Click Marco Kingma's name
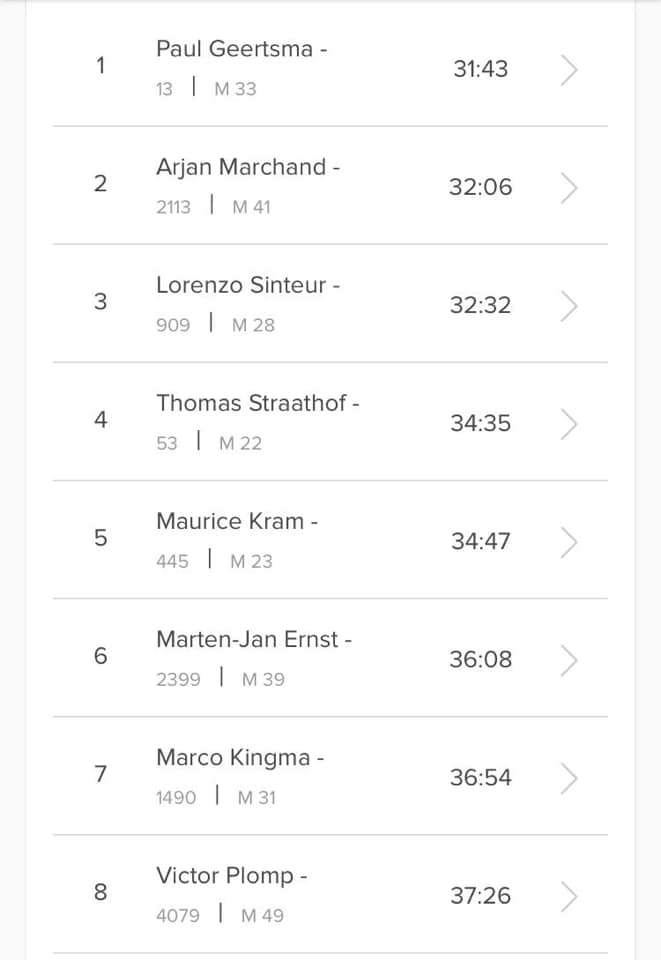This screenshot has width=661, height=960. coord(233,759)
